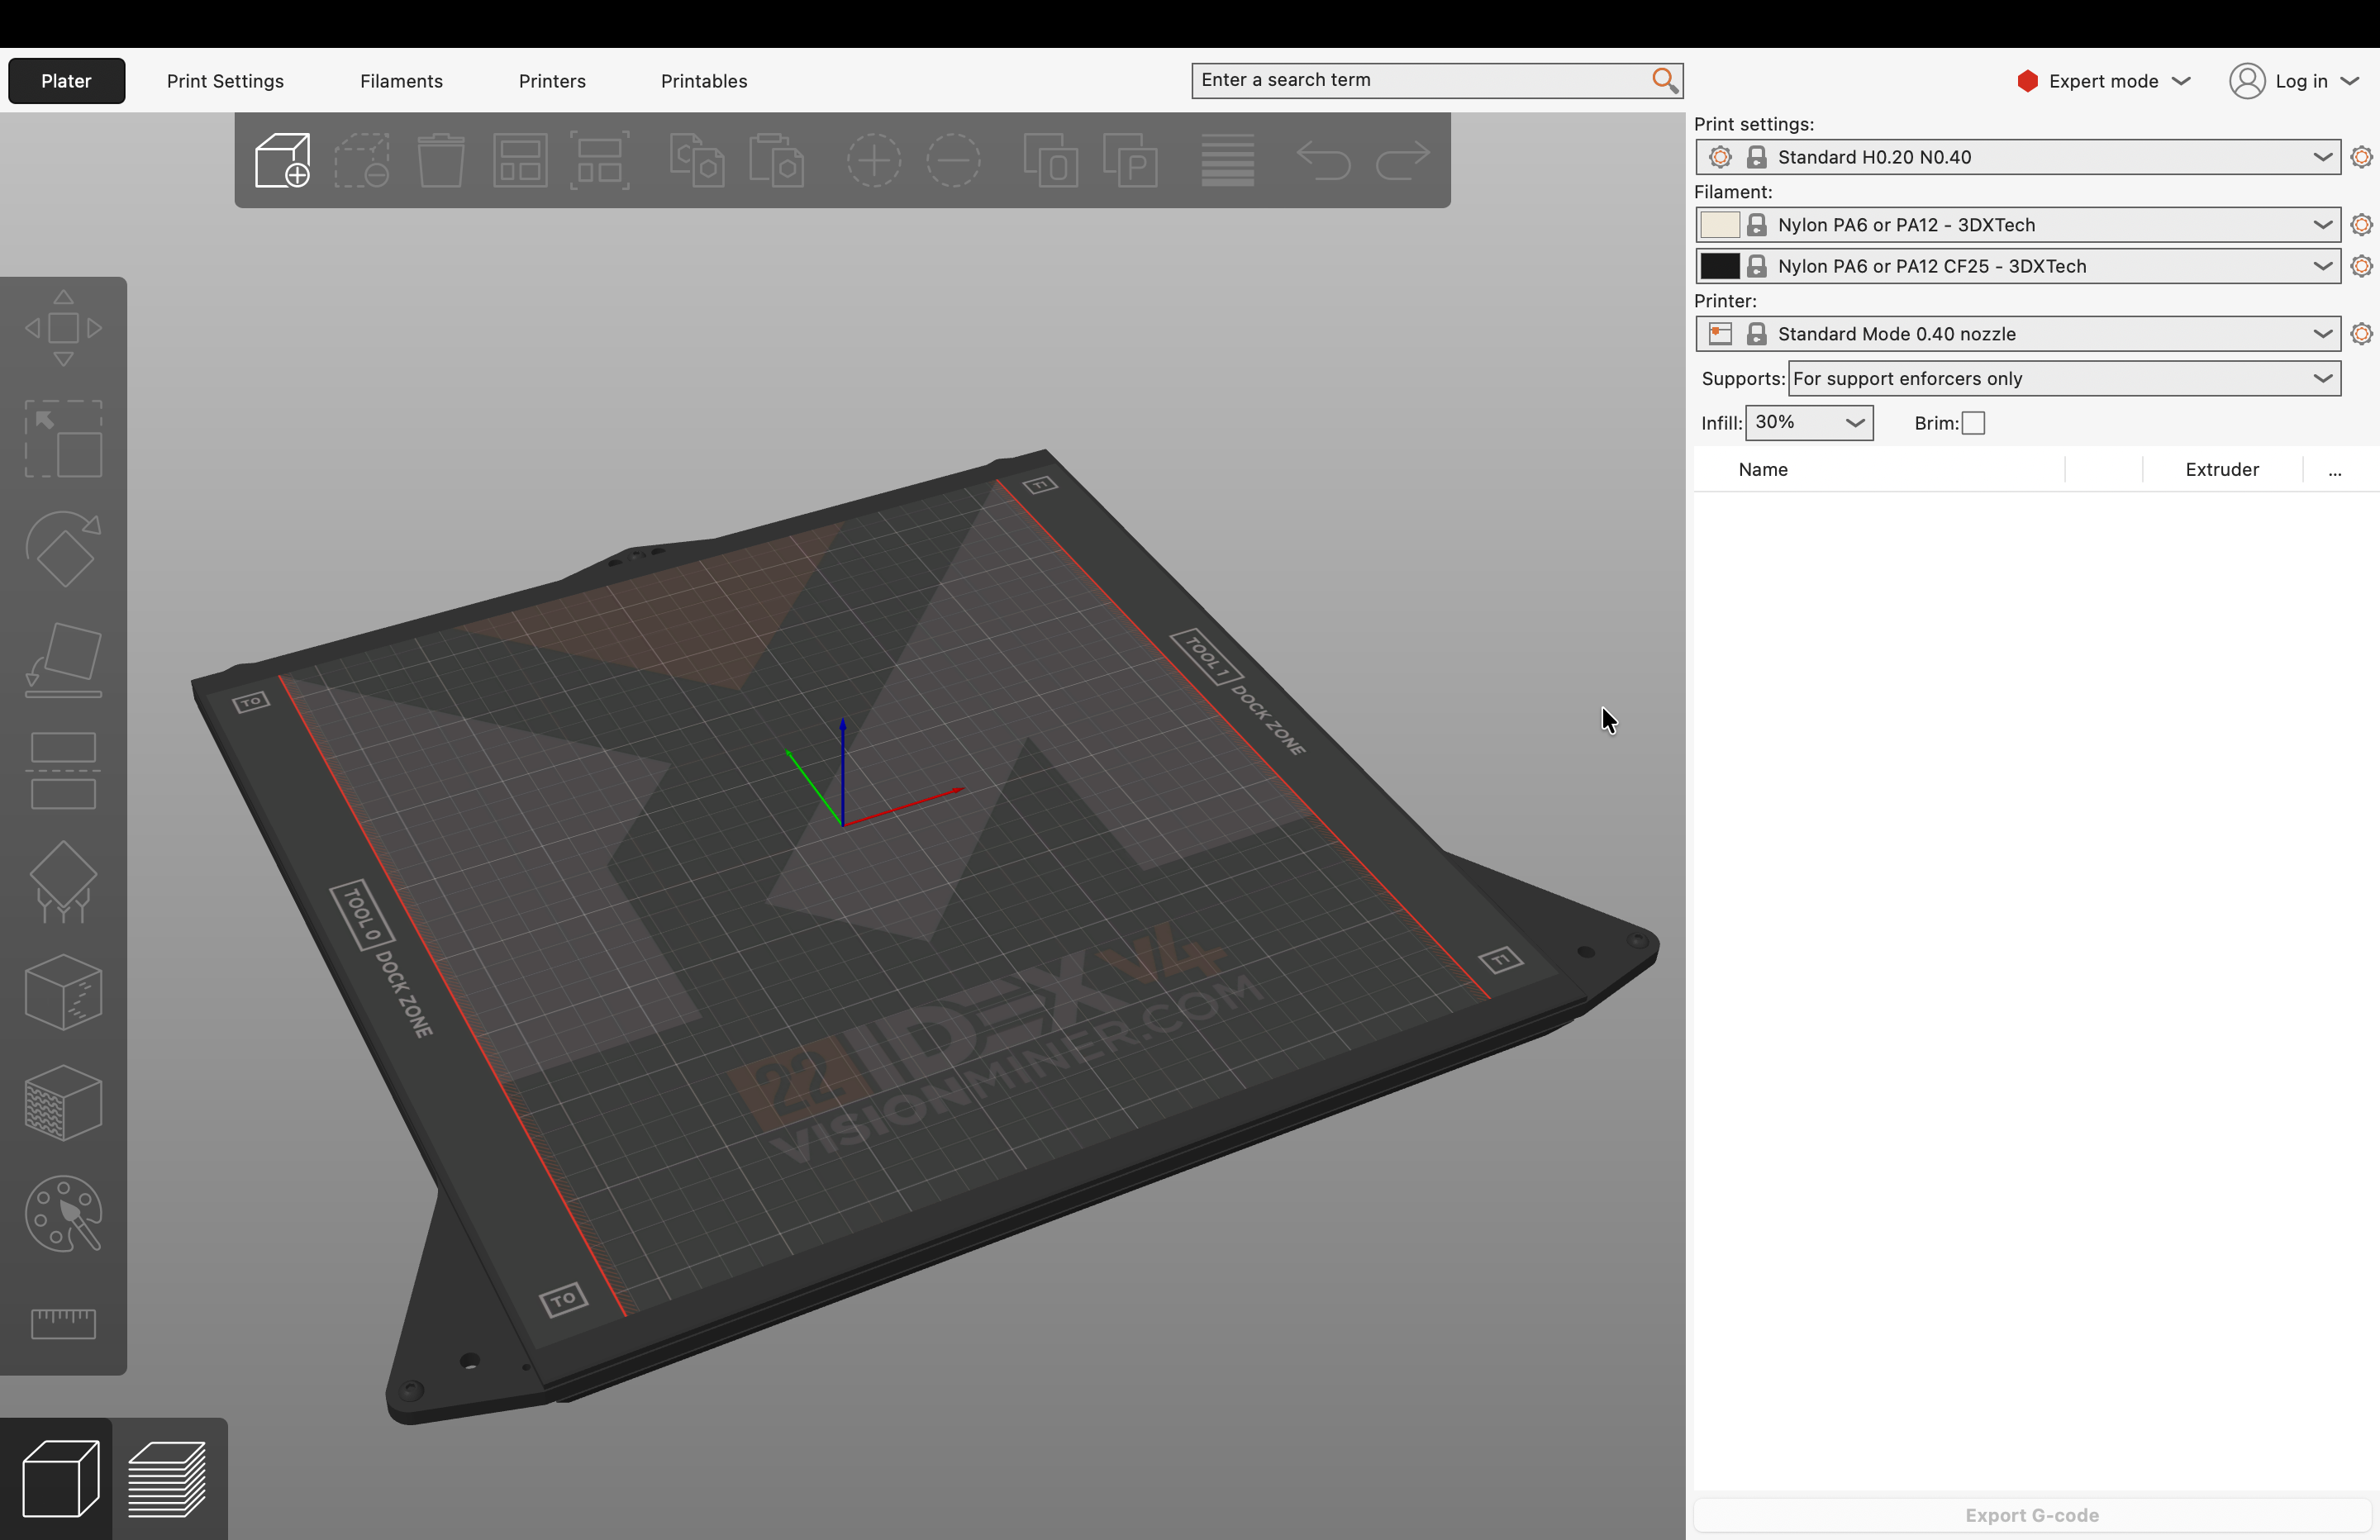Screen dimensions: 2380x1540
Task: Select the Rotate tool
Action: 63,549
